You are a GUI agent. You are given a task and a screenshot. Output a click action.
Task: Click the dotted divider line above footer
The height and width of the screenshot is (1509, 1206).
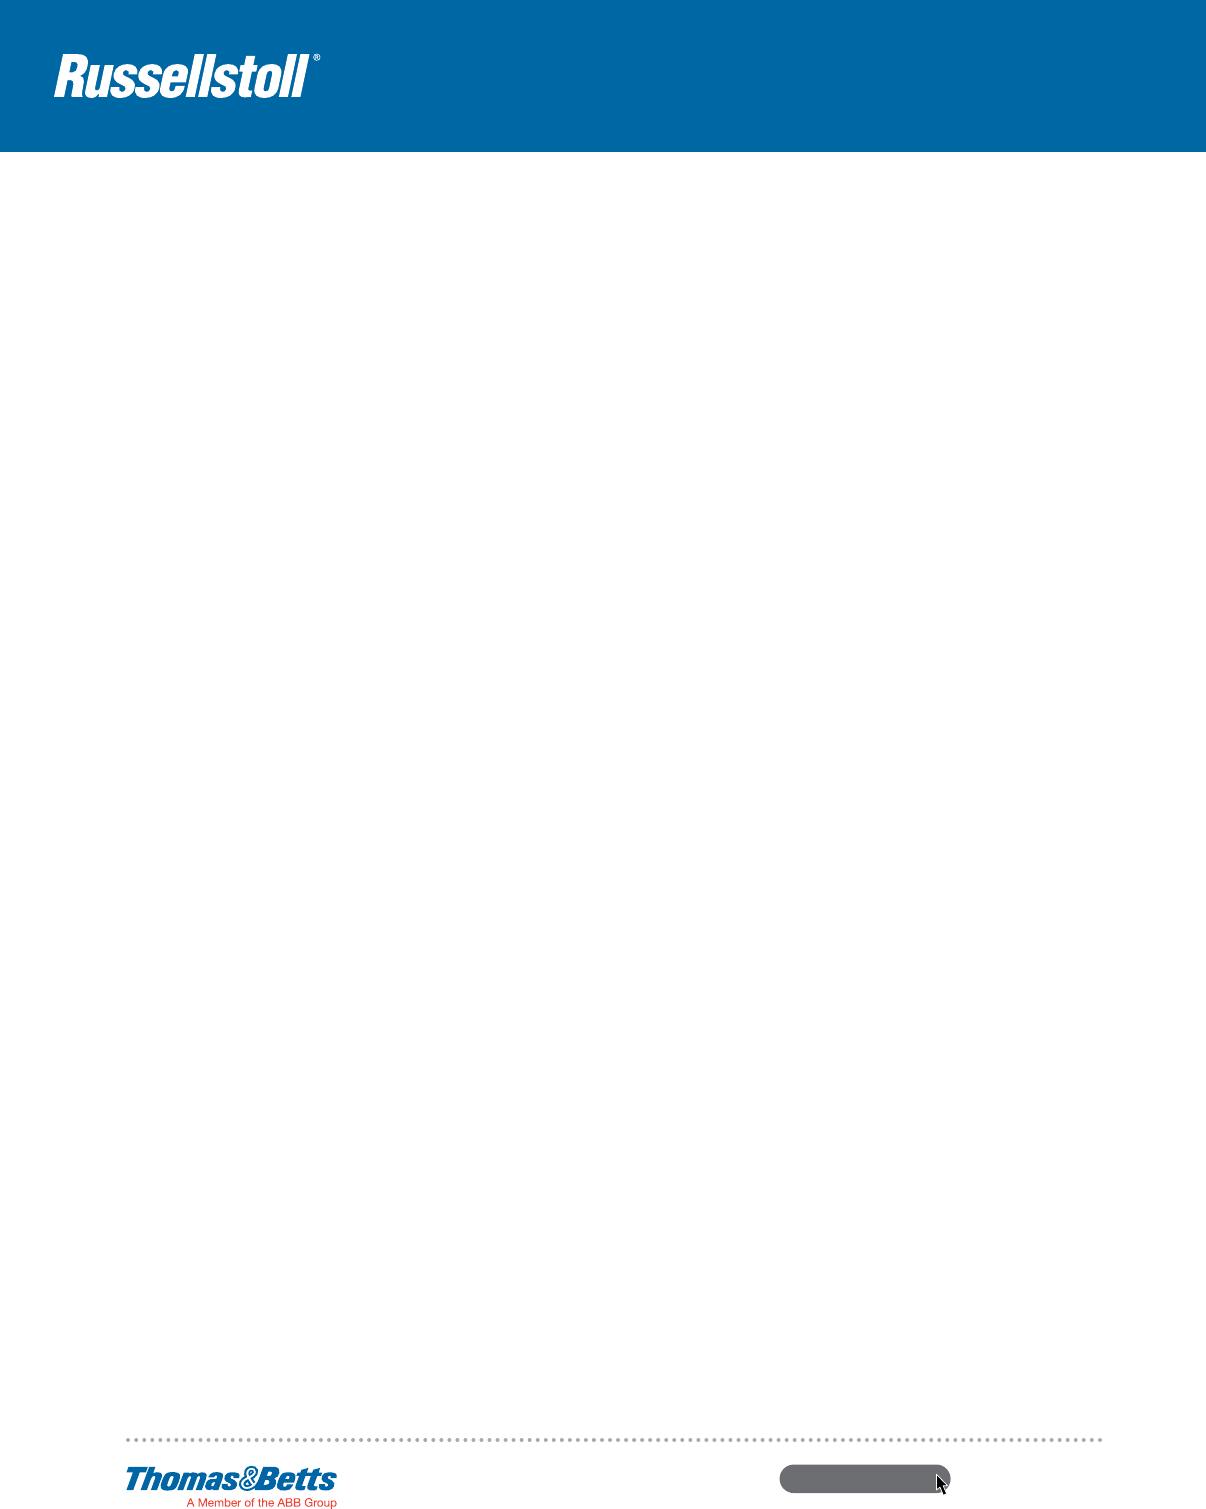tap(614, 1440)
